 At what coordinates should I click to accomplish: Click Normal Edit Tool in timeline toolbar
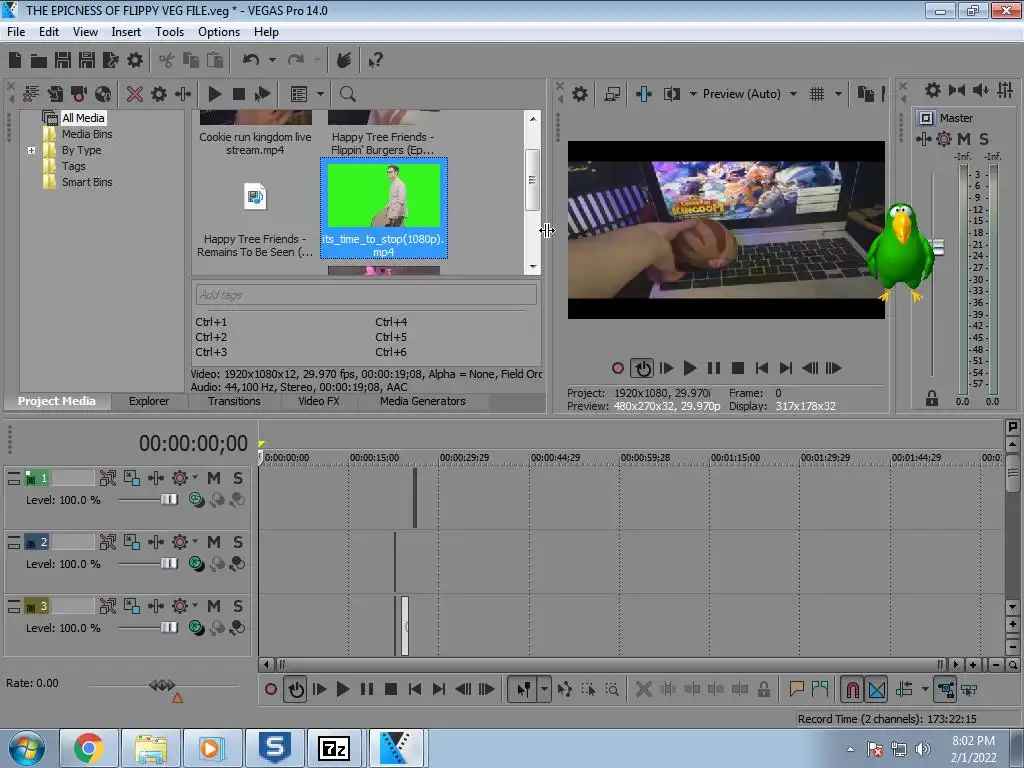(x=524, y=689)
